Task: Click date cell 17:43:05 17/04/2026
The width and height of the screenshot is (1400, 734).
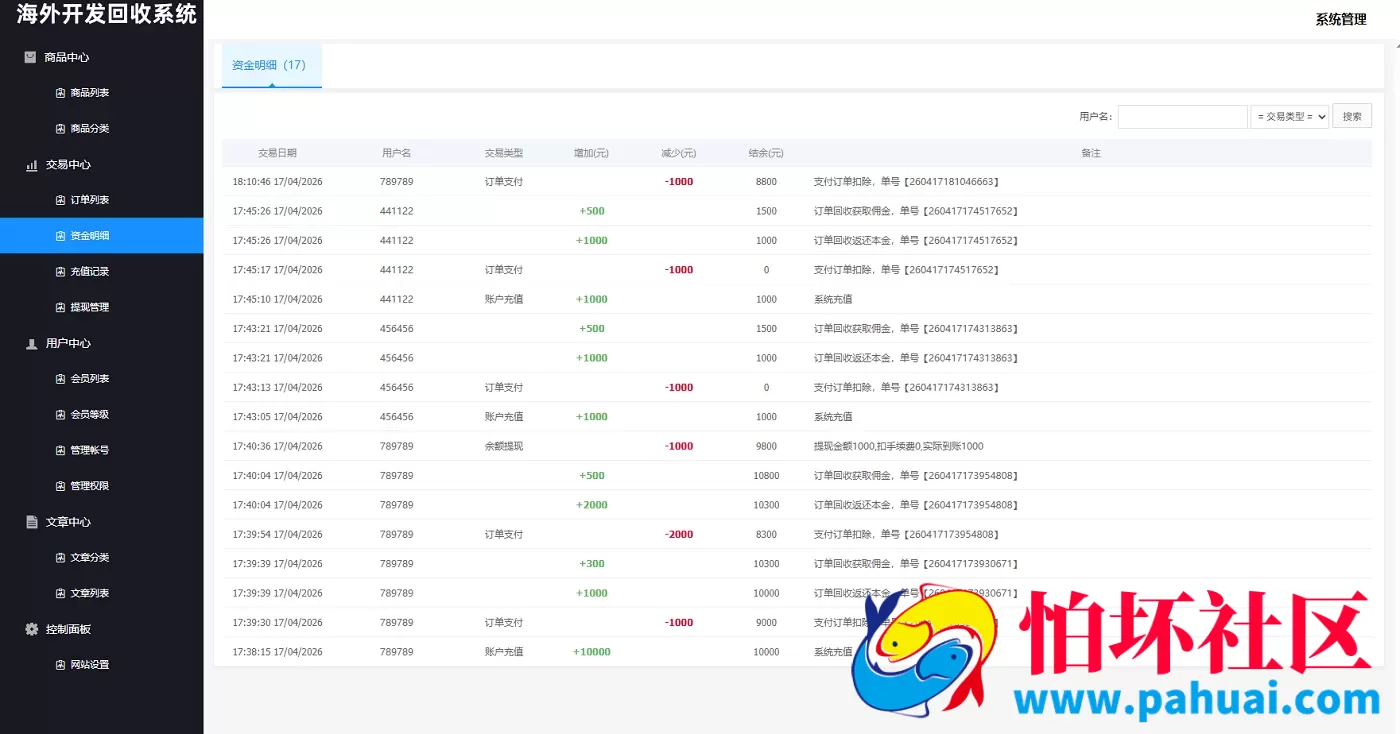Action: [x=277, y=417]
